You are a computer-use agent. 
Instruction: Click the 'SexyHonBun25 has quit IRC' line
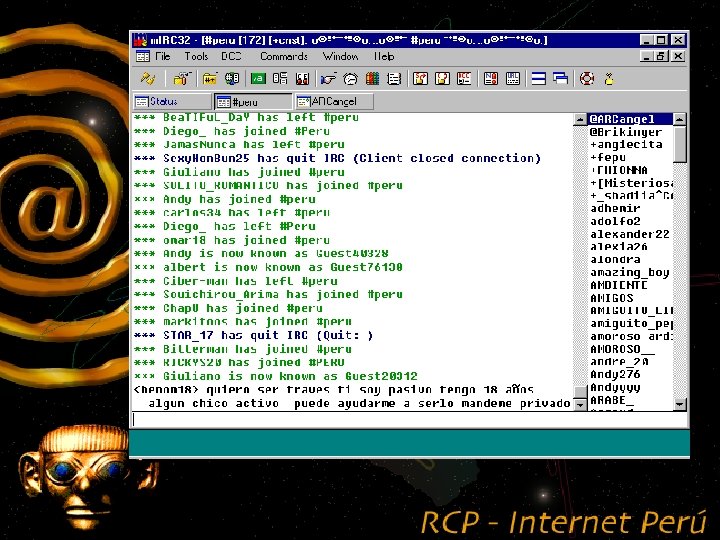338,158
